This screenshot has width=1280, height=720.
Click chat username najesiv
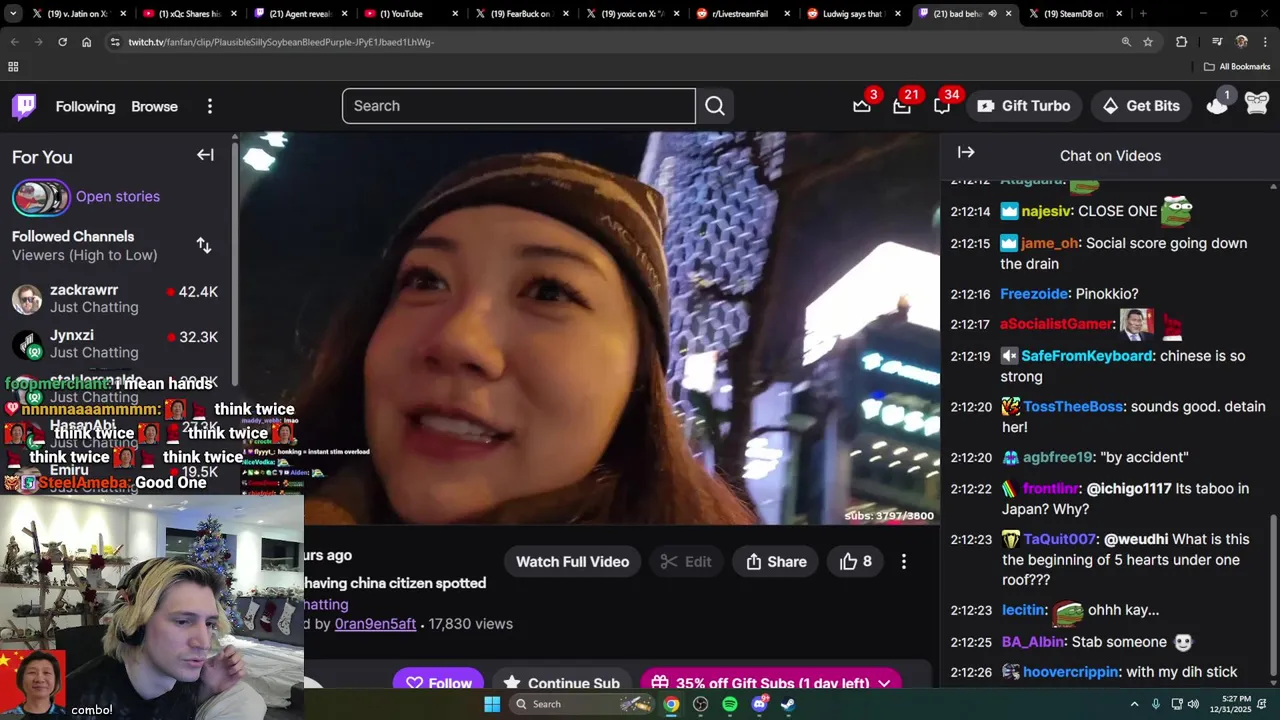[x=1047, y=211]
